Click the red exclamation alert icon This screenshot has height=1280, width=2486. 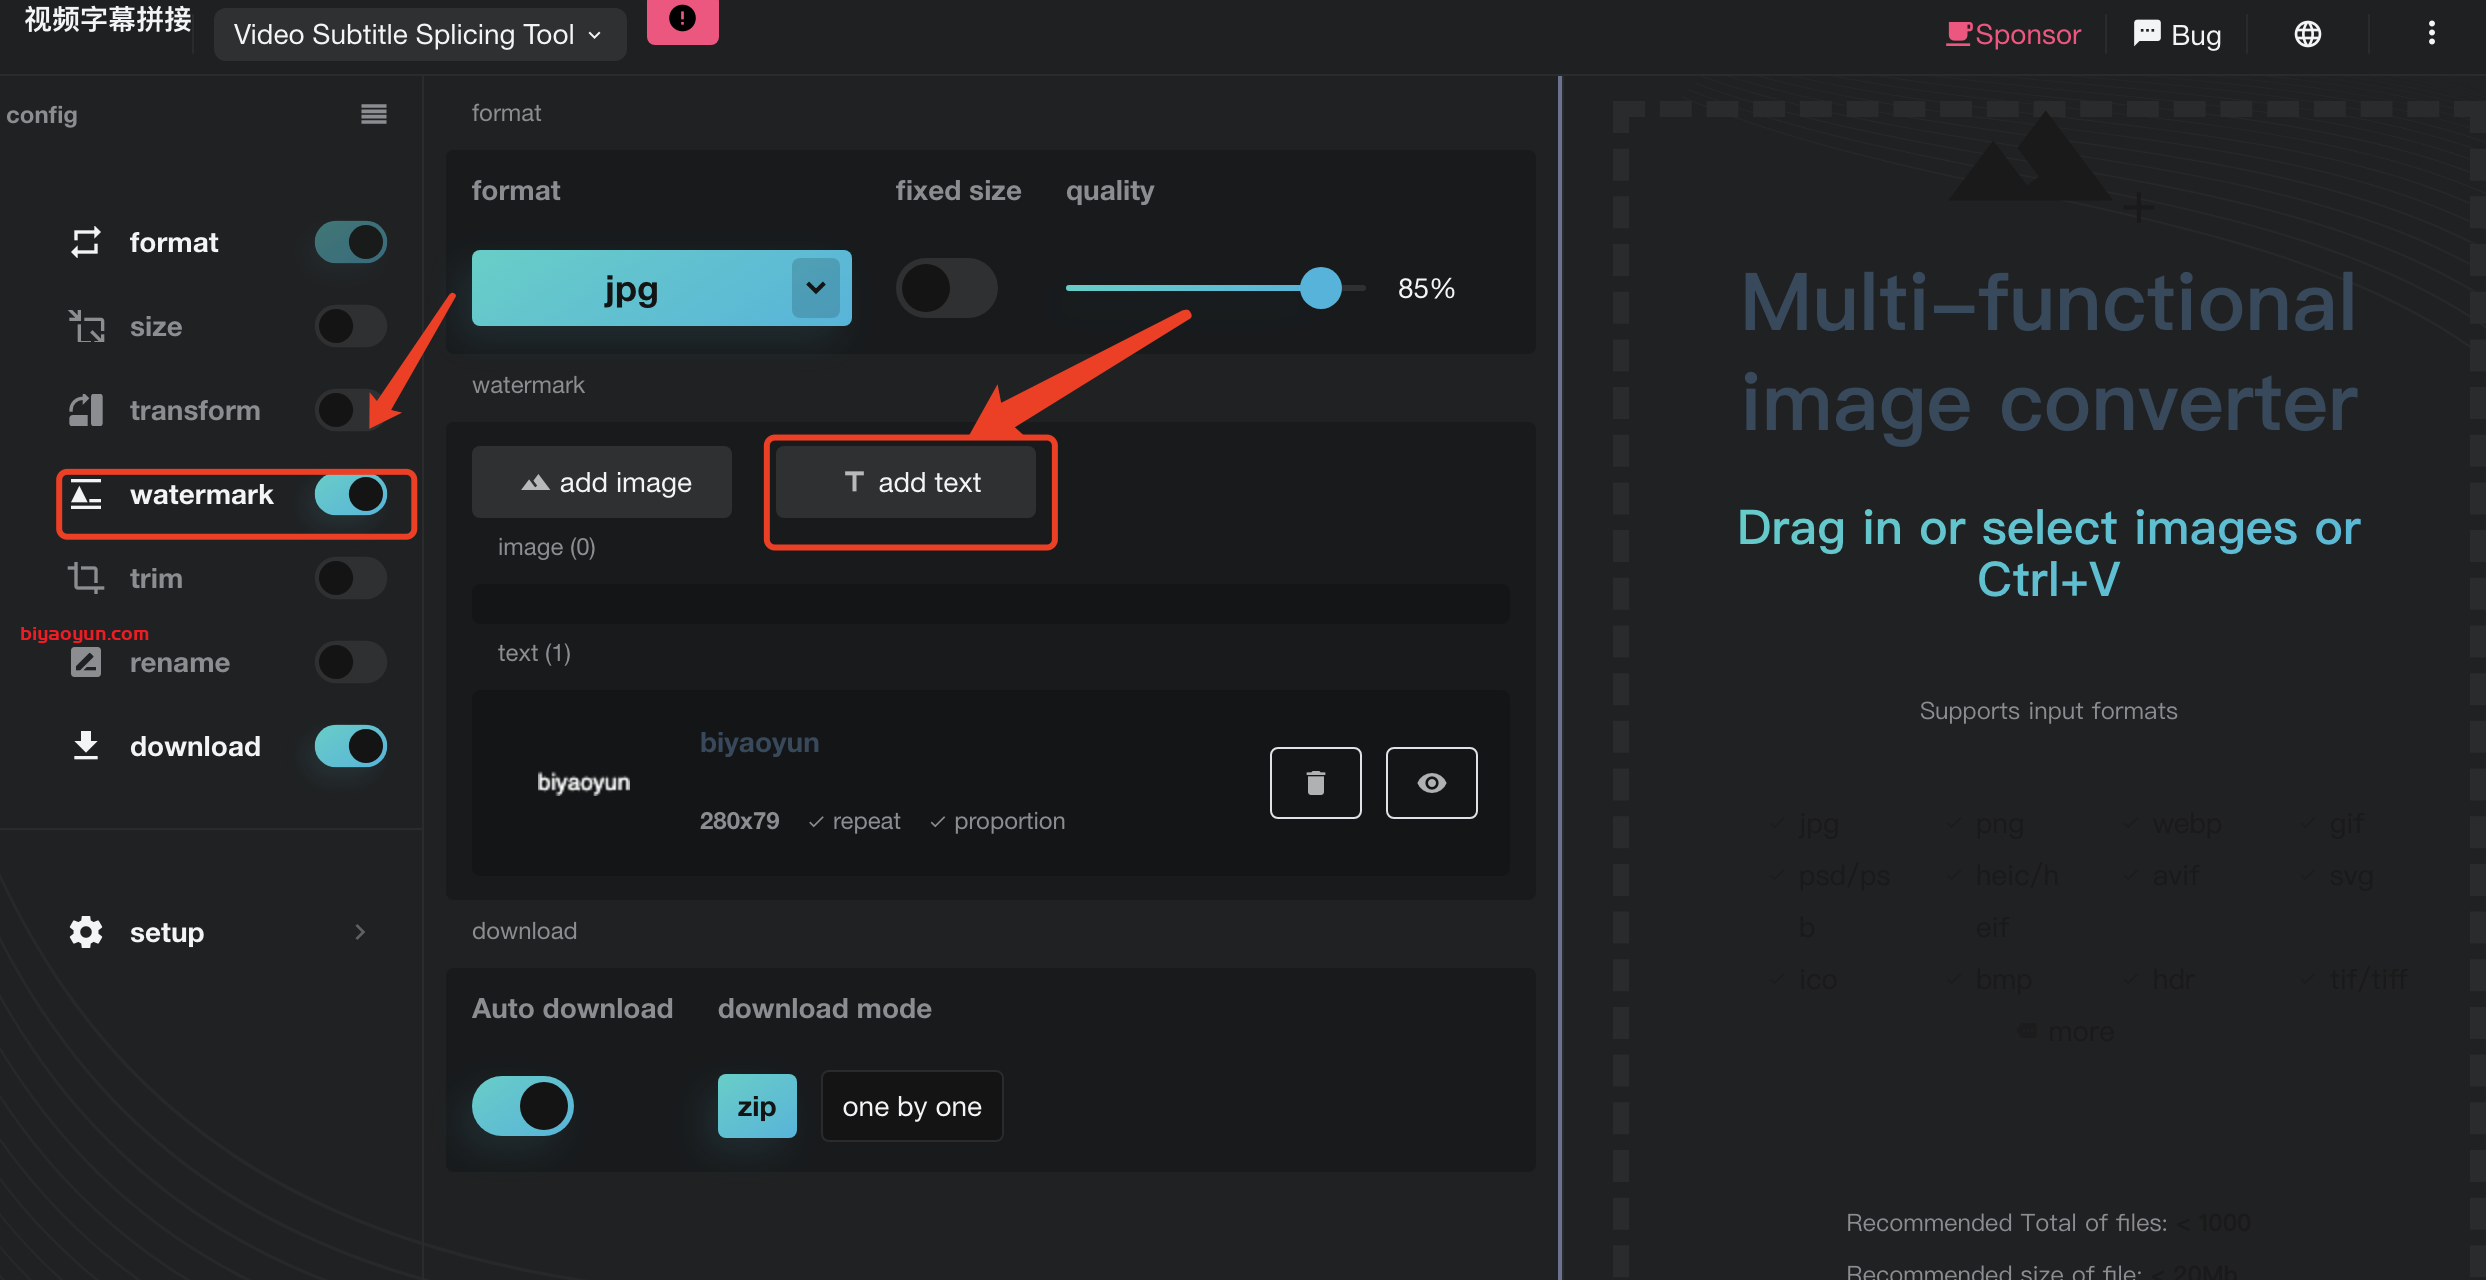682,18
